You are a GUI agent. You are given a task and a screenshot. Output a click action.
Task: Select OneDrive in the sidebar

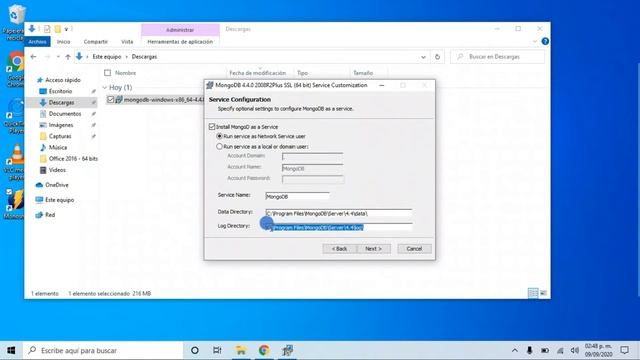(x=57, y=185)
